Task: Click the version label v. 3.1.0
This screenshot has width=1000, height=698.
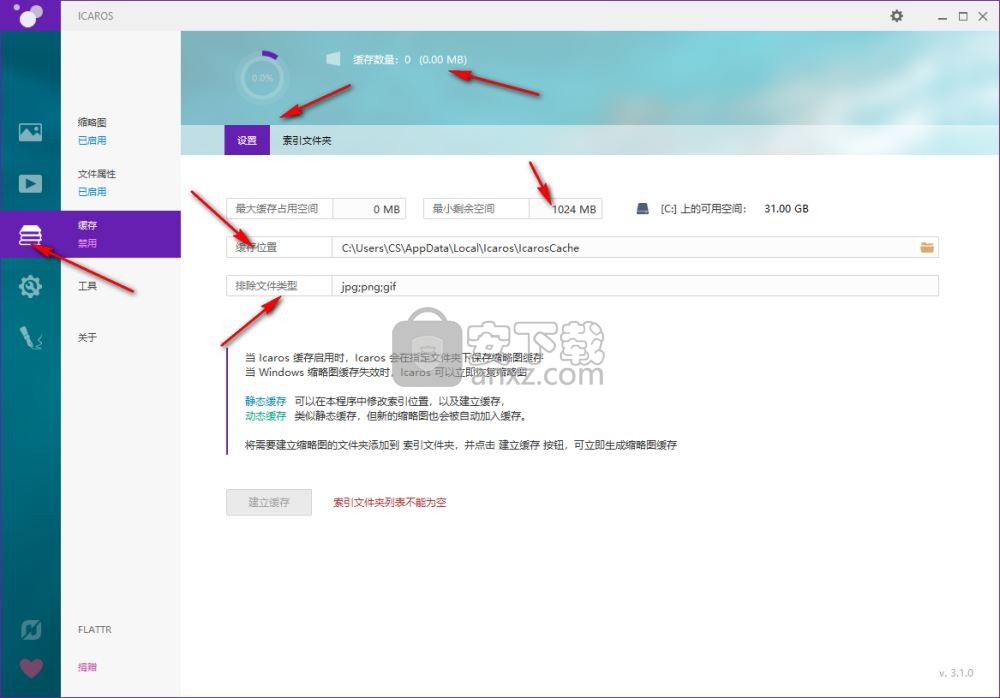Action: pyautogui.click(x=956, y=673)
